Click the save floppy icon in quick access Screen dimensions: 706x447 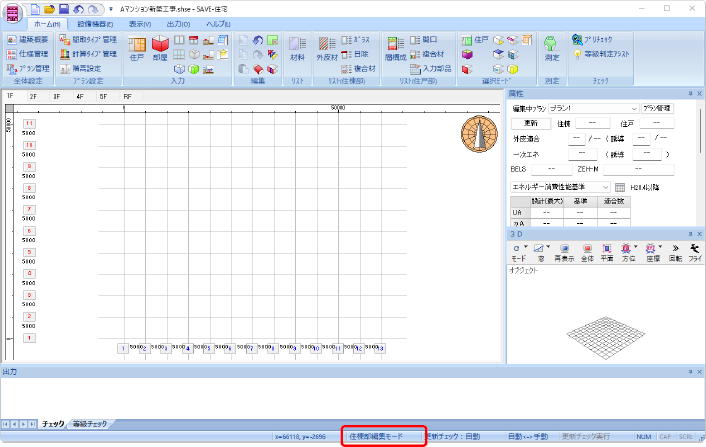64,9
